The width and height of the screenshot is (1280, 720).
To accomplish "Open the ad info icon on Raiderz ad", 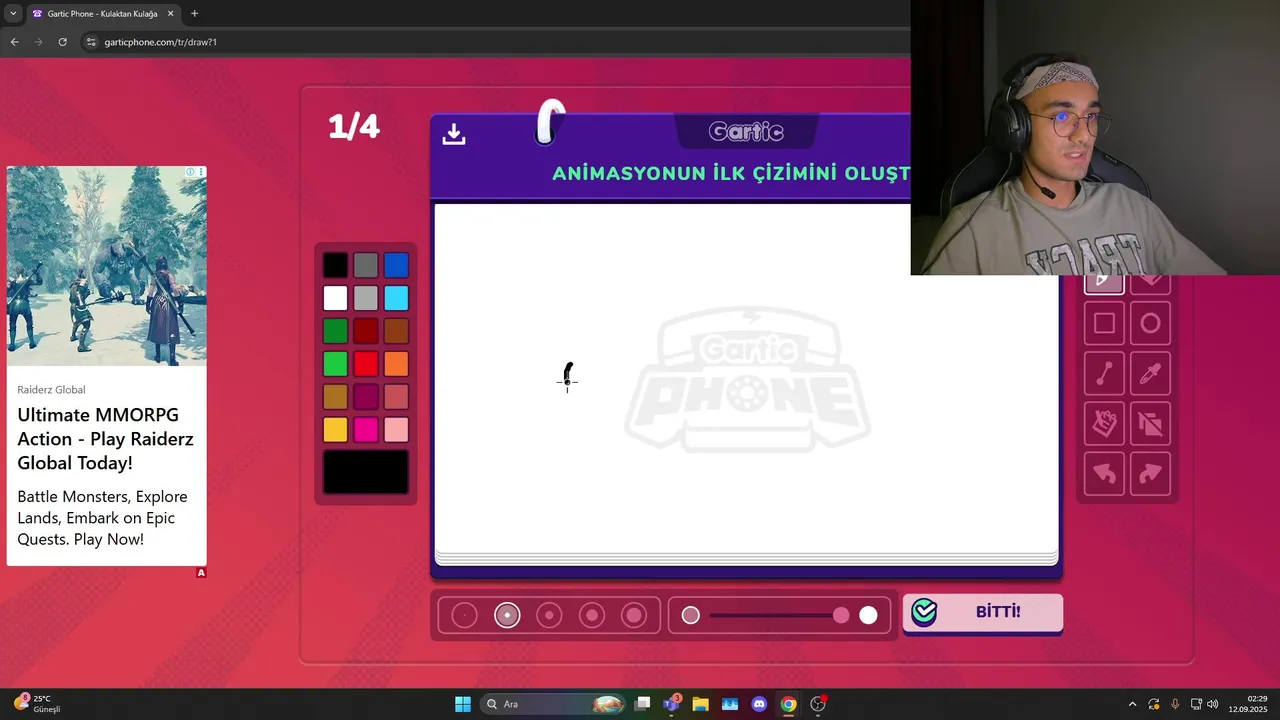I will [x=190, y=172].
